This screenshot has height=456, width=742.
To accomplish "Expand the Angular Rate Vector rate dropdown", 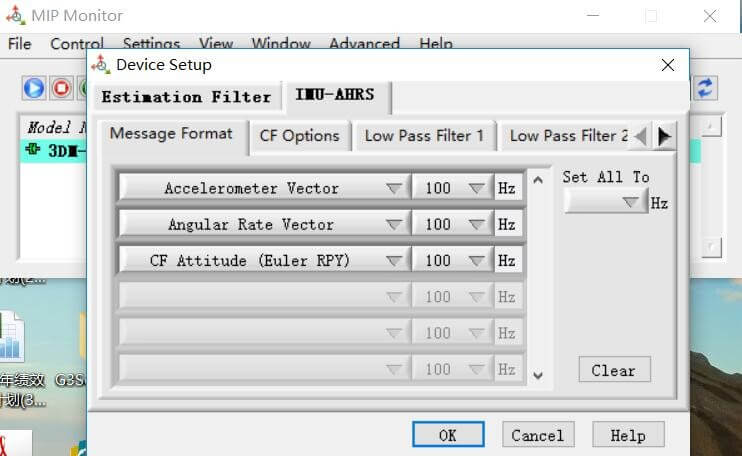I will click(476, 224).
